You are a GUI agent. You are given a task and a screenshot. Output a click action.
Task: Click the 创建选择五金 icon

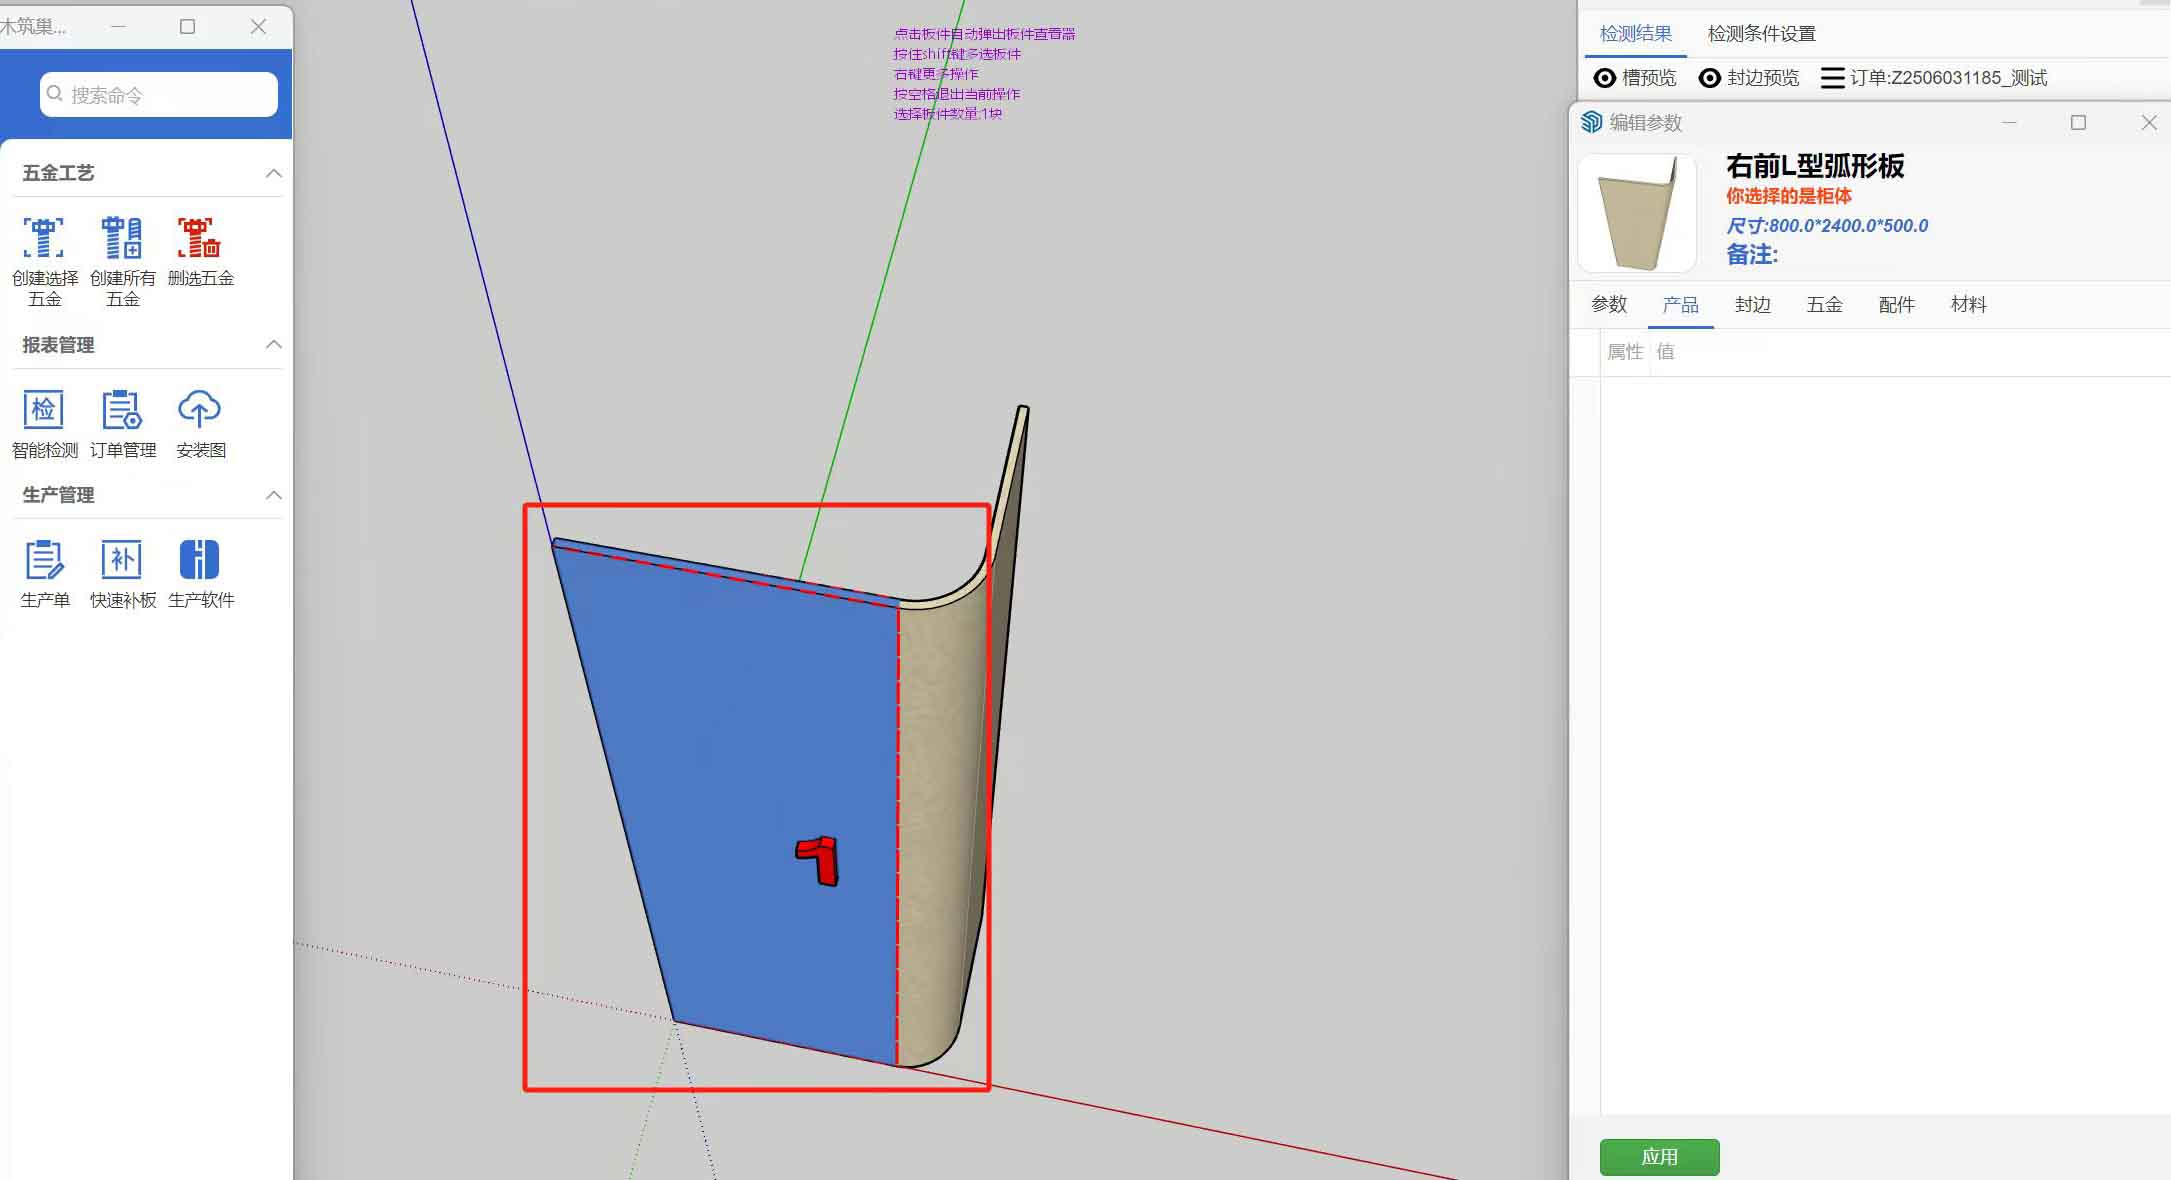tap(44, 239)
